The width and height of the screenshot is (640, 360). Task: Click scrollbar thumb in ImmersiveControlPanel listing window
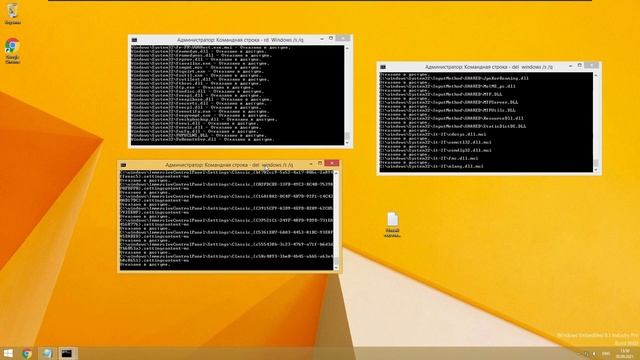[336, 261]
